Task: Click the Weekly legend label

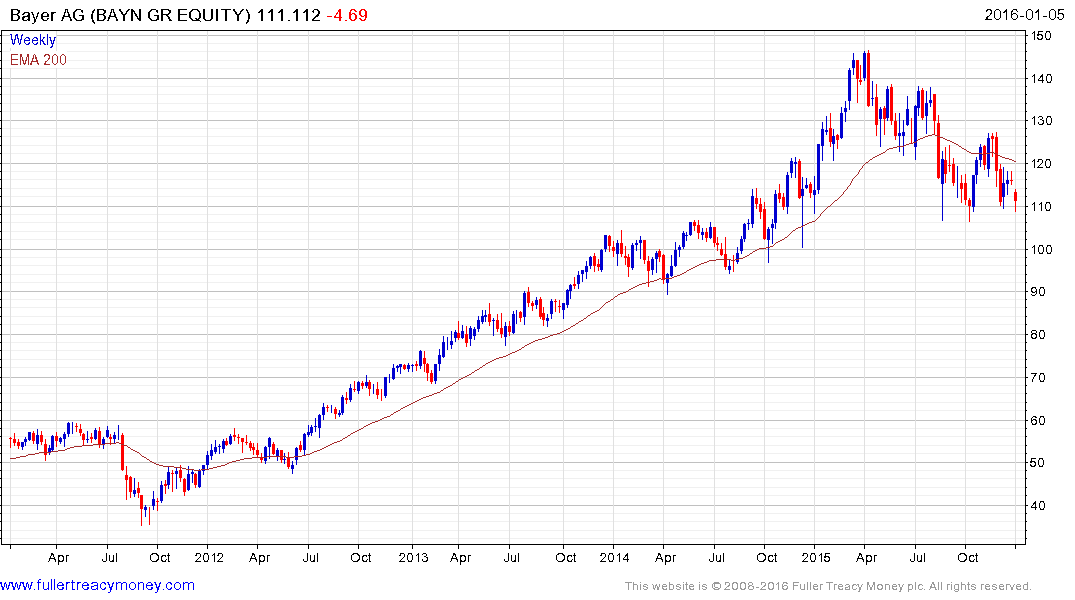Action: (x=32, y=40)
